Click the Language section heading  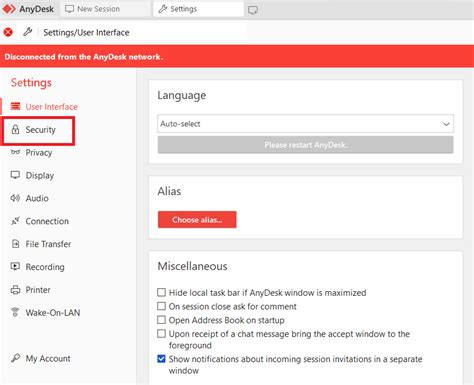click(182, 96)
